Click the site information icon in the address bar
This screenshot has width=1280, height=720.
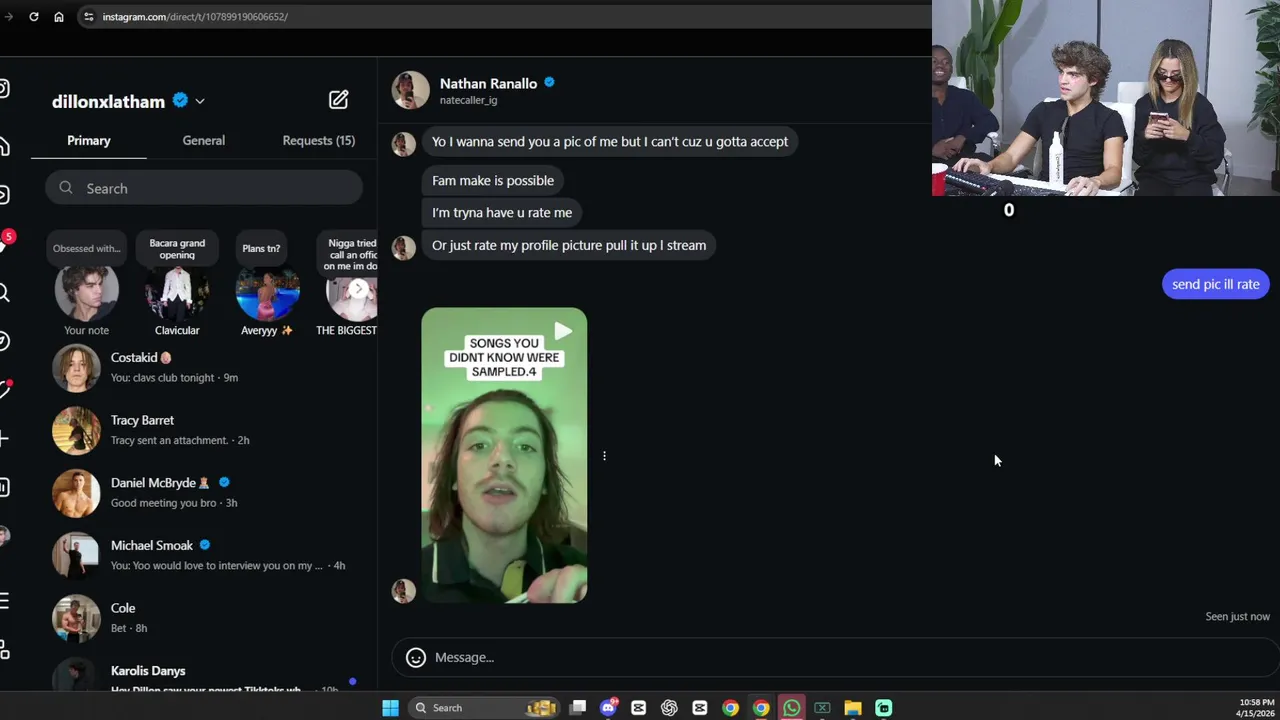88,17
